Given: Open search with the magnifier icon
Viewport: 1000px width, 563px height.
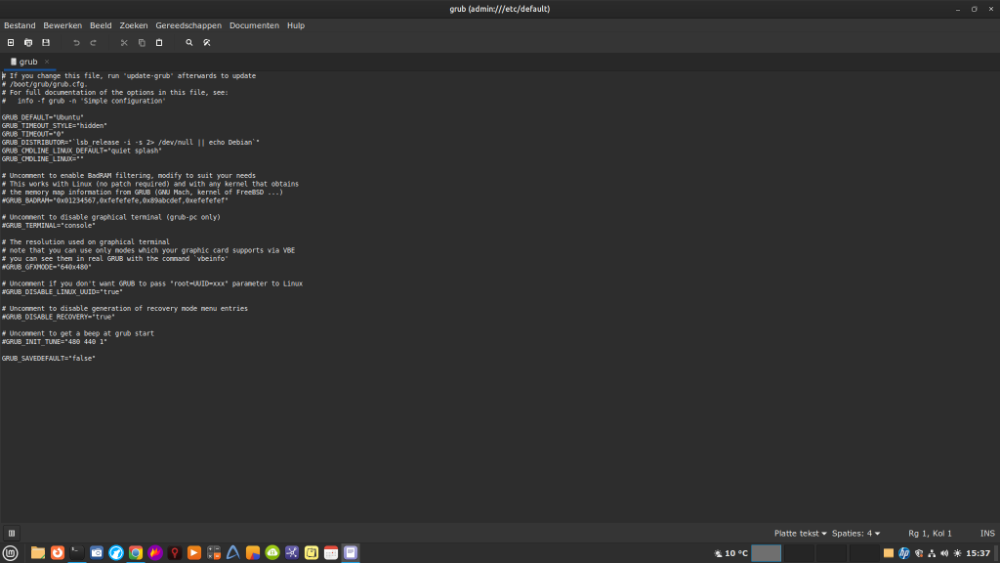Looking at the screenshot, I should coord(189,43).
